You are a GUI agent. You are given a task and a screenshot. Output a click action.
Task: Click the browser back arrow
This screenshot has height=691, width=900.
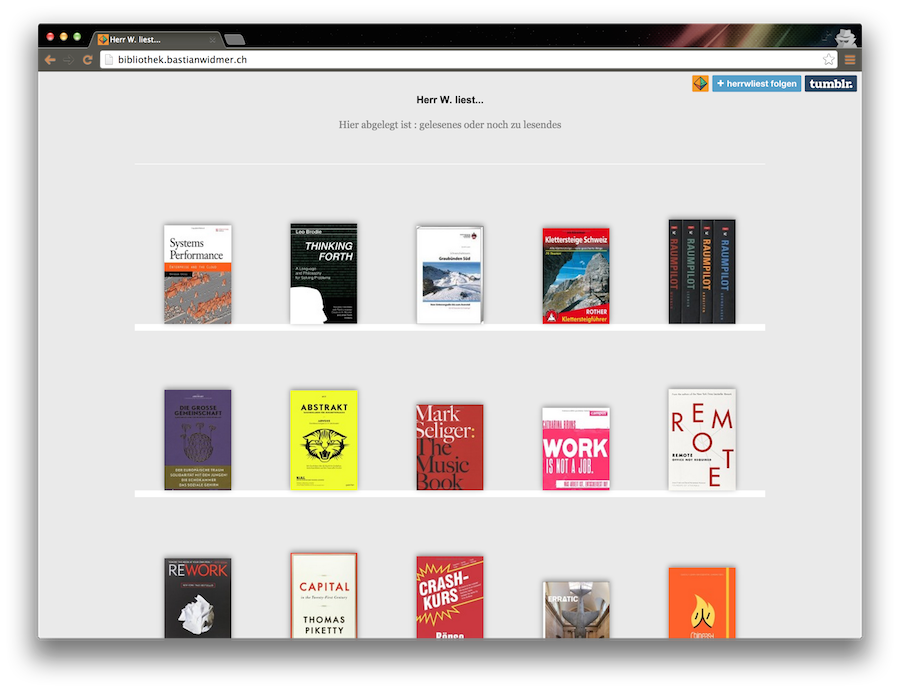pyautogui.click(x=51, y=60)
